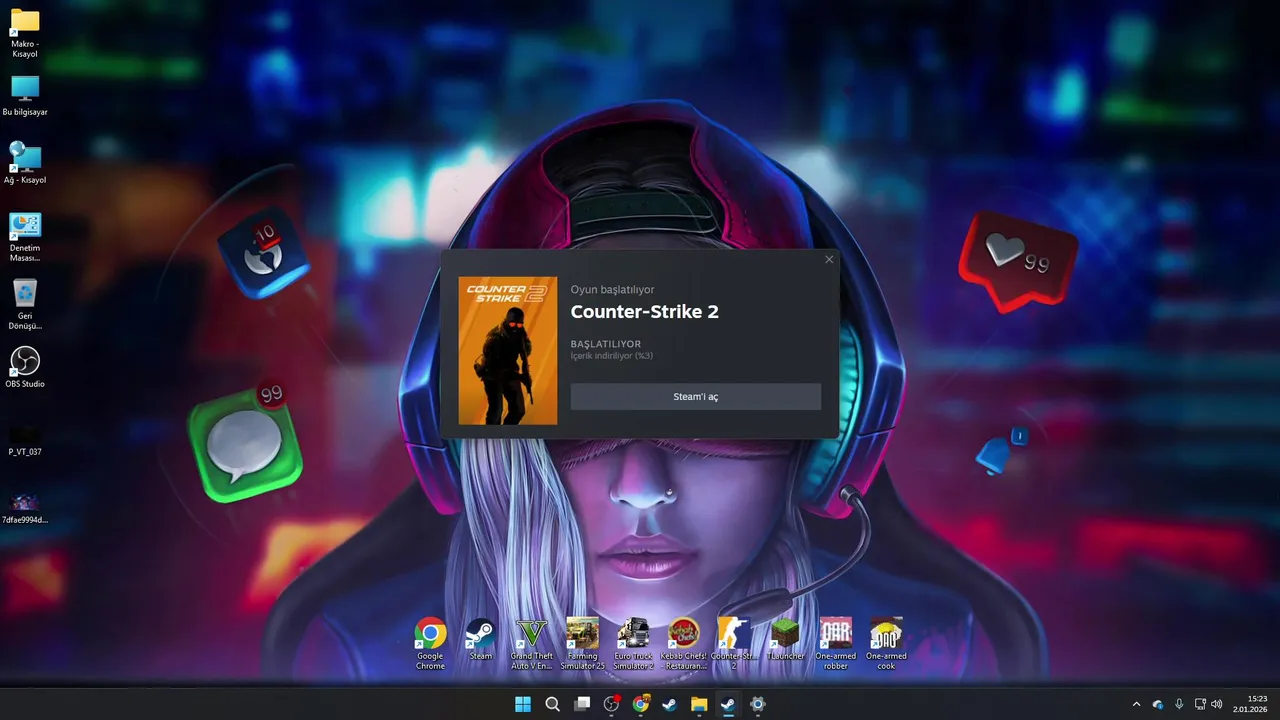Select the Euro Truck Simulator 2 shortcut

634,644
